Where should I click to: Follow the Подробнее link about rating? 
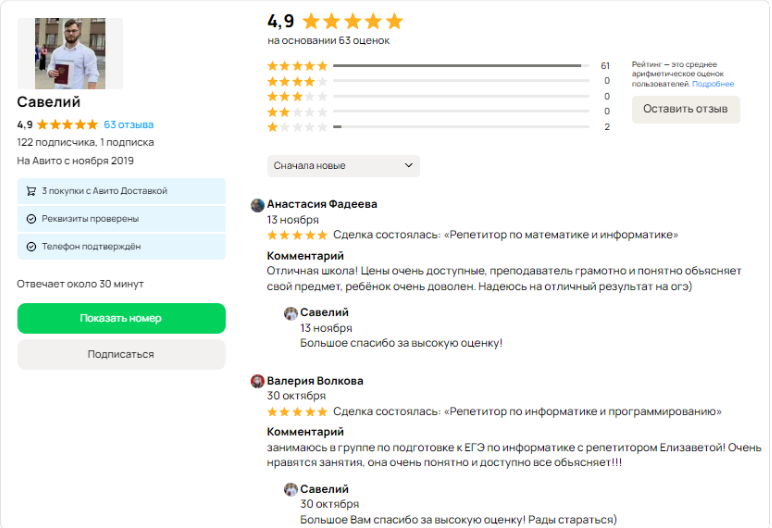[x=713, y=84]
